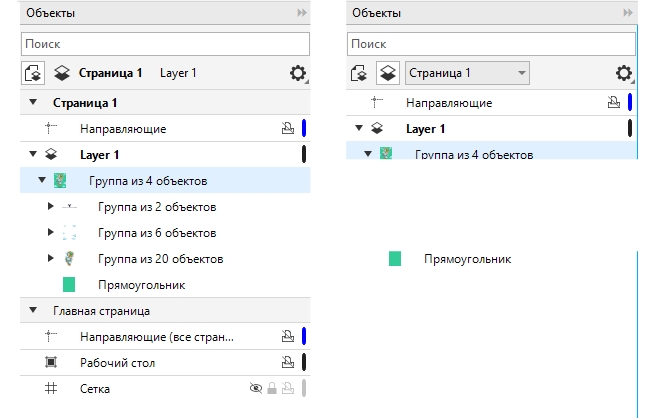Expand Группа из 2 объектов

[51, 207]
